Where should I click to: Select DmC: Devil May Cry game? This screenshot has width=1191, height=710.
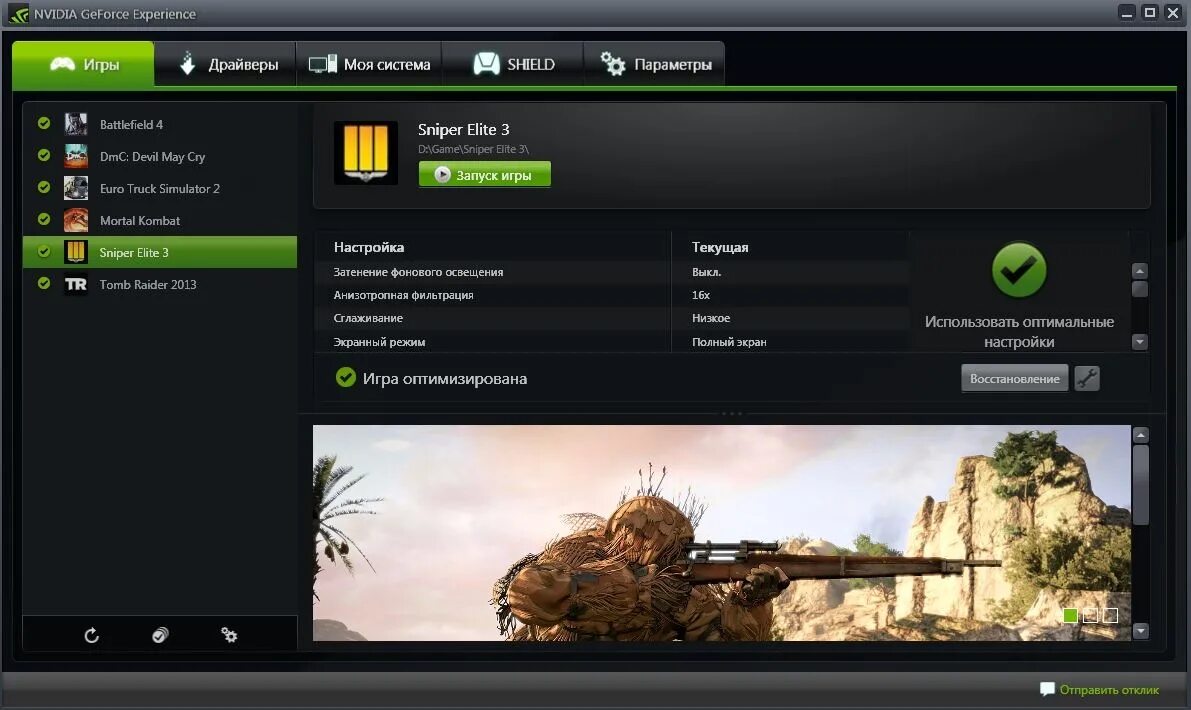(160, 156)
